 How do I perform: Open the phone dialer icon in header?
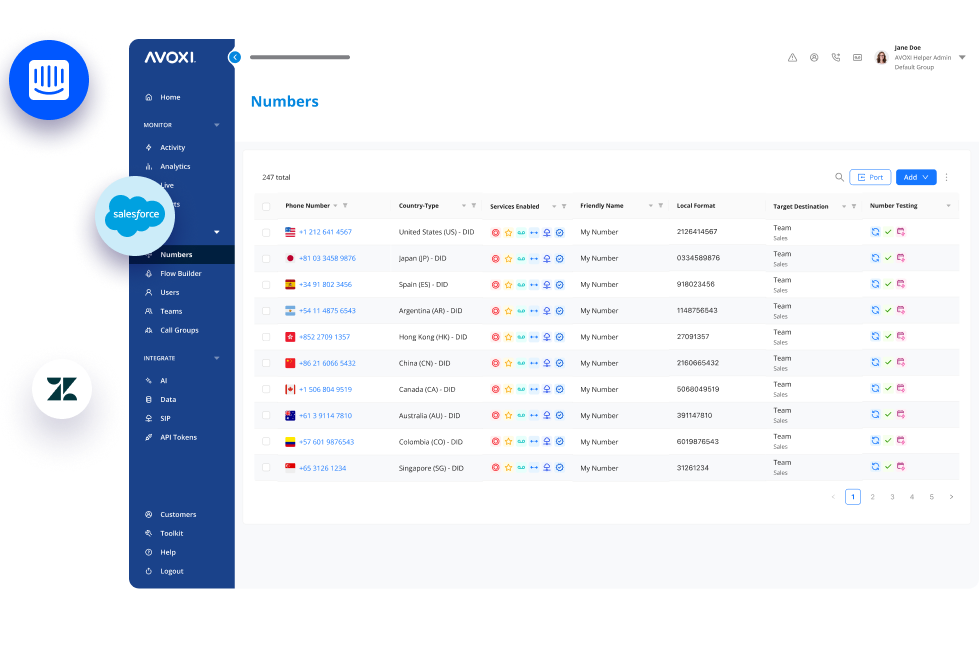[836, 58]
